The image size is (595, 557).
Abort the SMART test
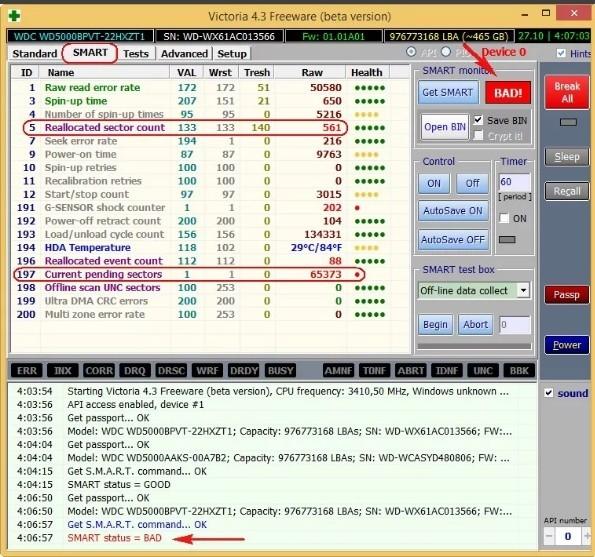(x=475, y=324)
